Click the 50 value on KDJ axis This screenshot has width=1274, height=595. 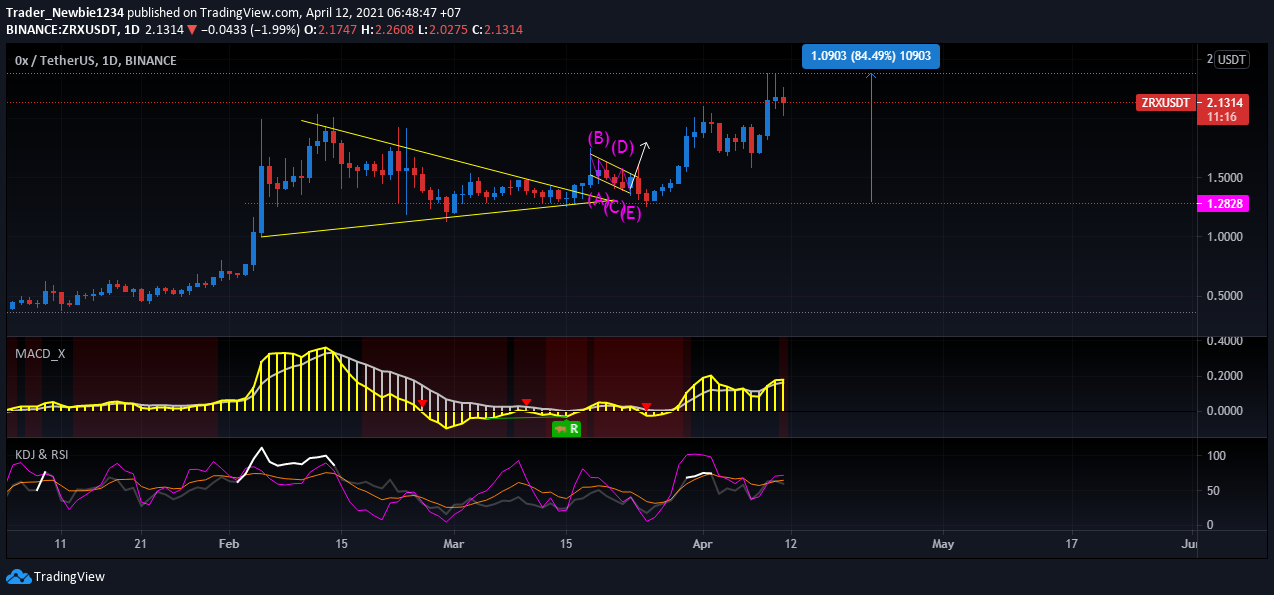(x=1214, y=491)
